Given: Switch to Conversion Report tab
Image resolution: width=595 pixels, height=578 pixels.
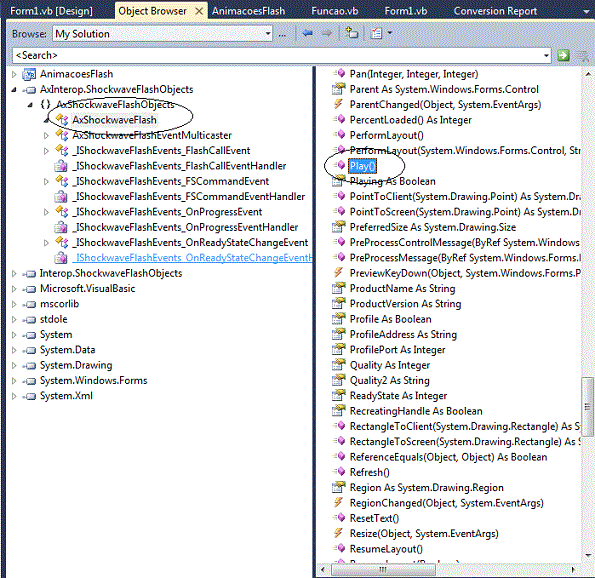Looking at the screenshot, I should click(495, 11).
